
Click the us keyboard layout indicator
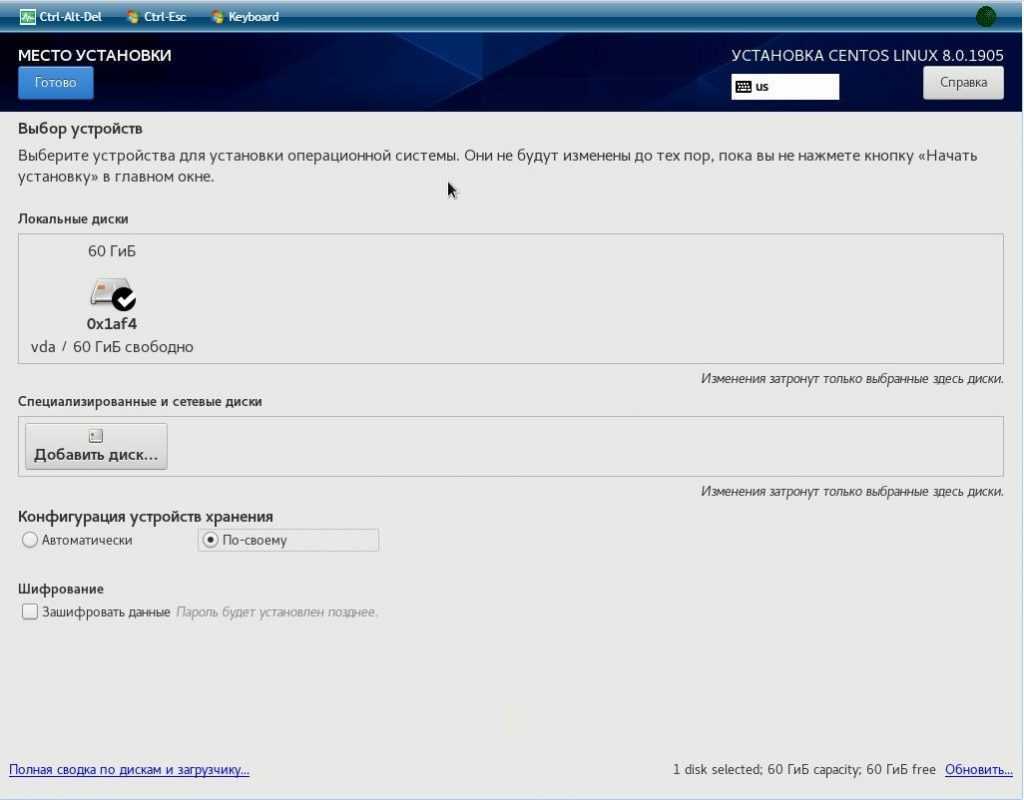[x=785, y=87]
